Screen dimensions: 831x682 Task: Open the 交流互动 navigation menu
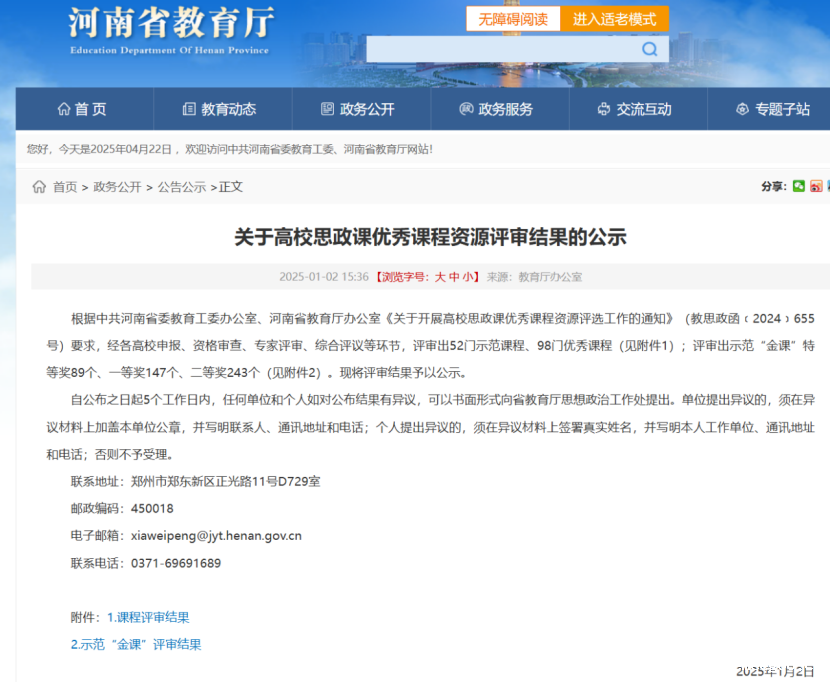[633, 109]
